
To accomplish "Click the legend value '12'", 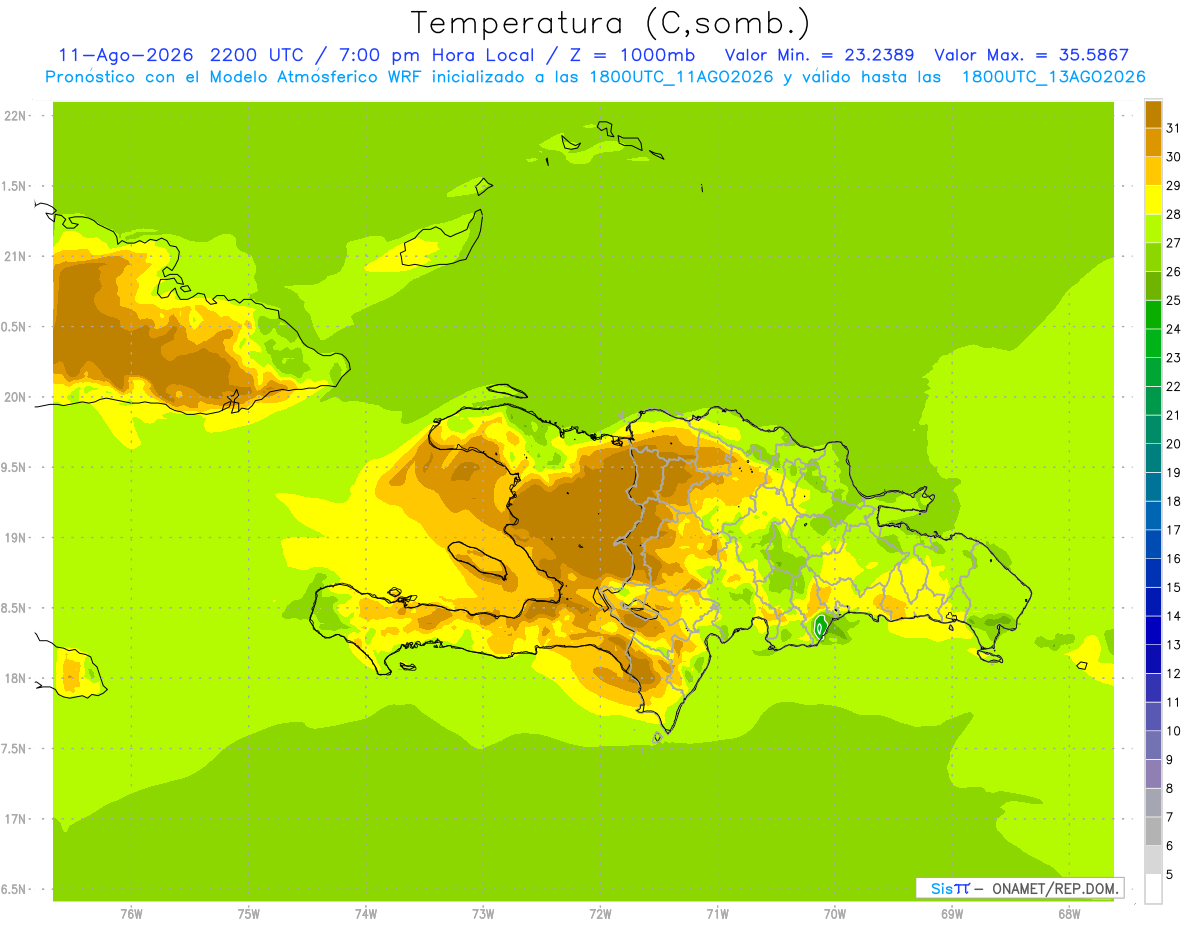I will point(1174,674).
